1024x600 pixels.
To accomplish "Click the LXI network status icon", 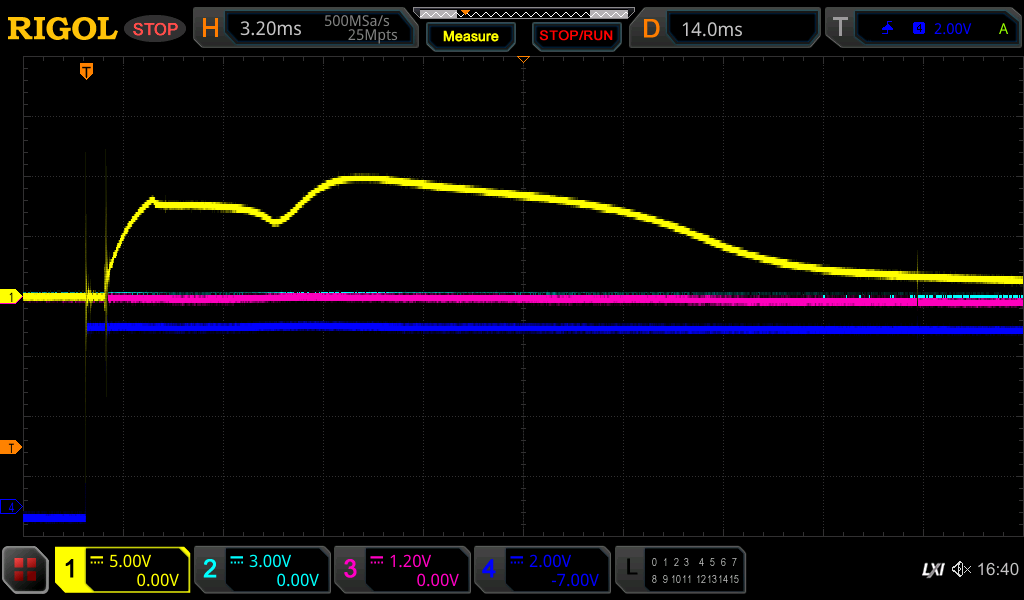I will click(x=932, y=570).
